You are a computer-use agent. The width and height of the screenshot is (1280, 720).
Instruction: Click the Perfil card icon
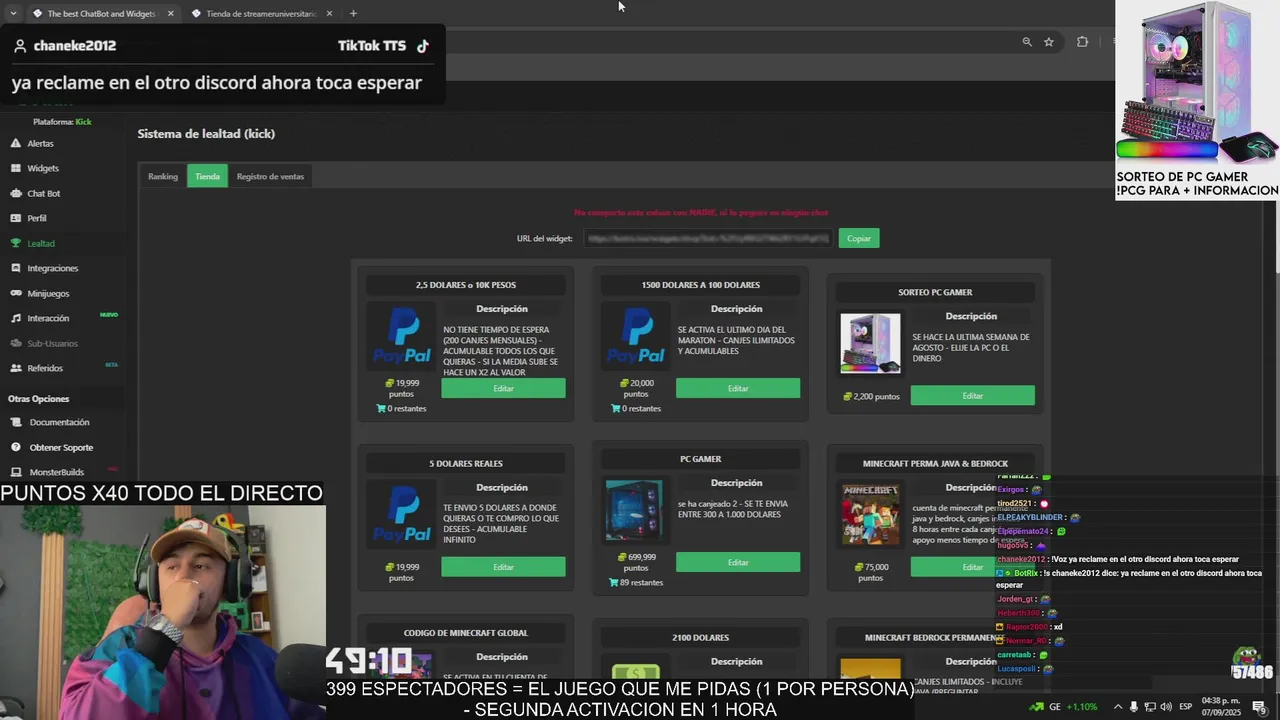click(x=16, y=218)
